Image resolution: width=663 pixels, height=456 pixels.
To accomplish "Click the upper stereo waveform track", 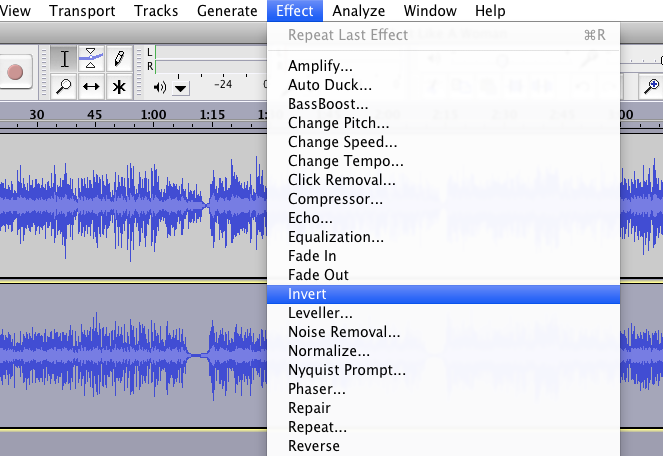I will (x=133, y=206).
